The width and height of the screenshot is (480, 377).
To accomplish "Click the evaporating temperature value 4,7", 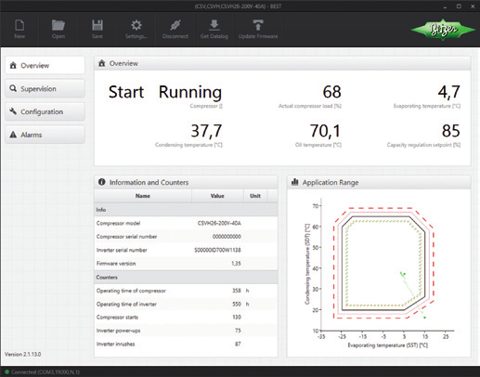I will (x=449, y=92).
